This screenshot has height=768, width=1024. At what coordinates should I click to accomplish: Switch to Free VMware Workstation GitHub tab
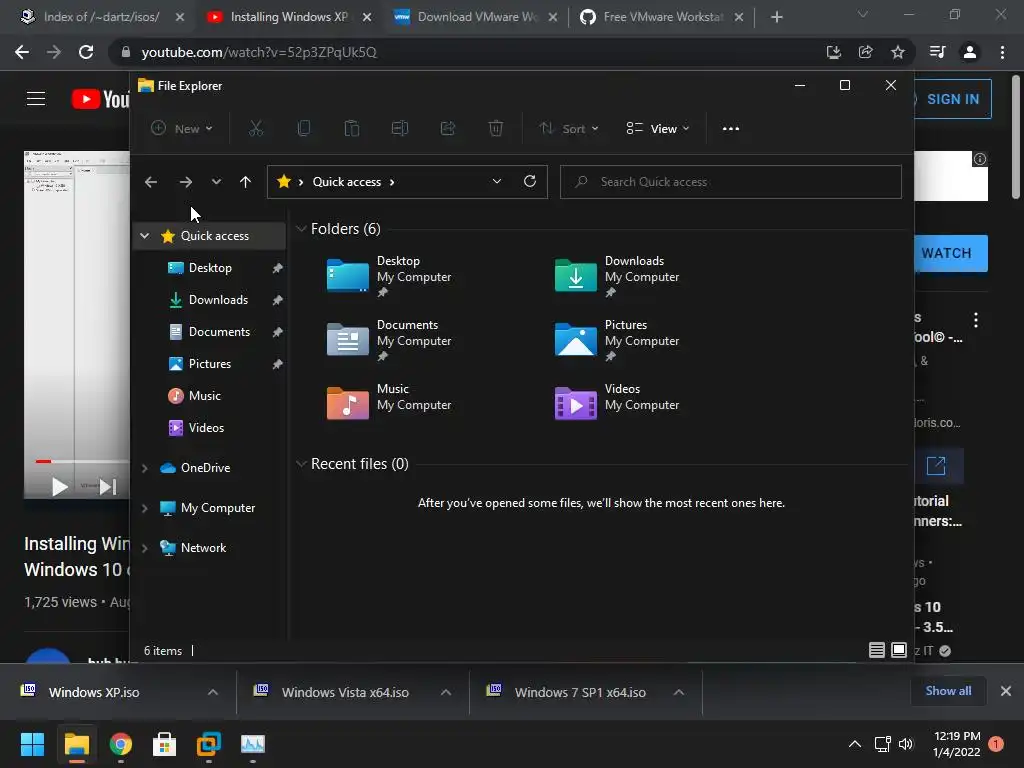click(662, 17)
